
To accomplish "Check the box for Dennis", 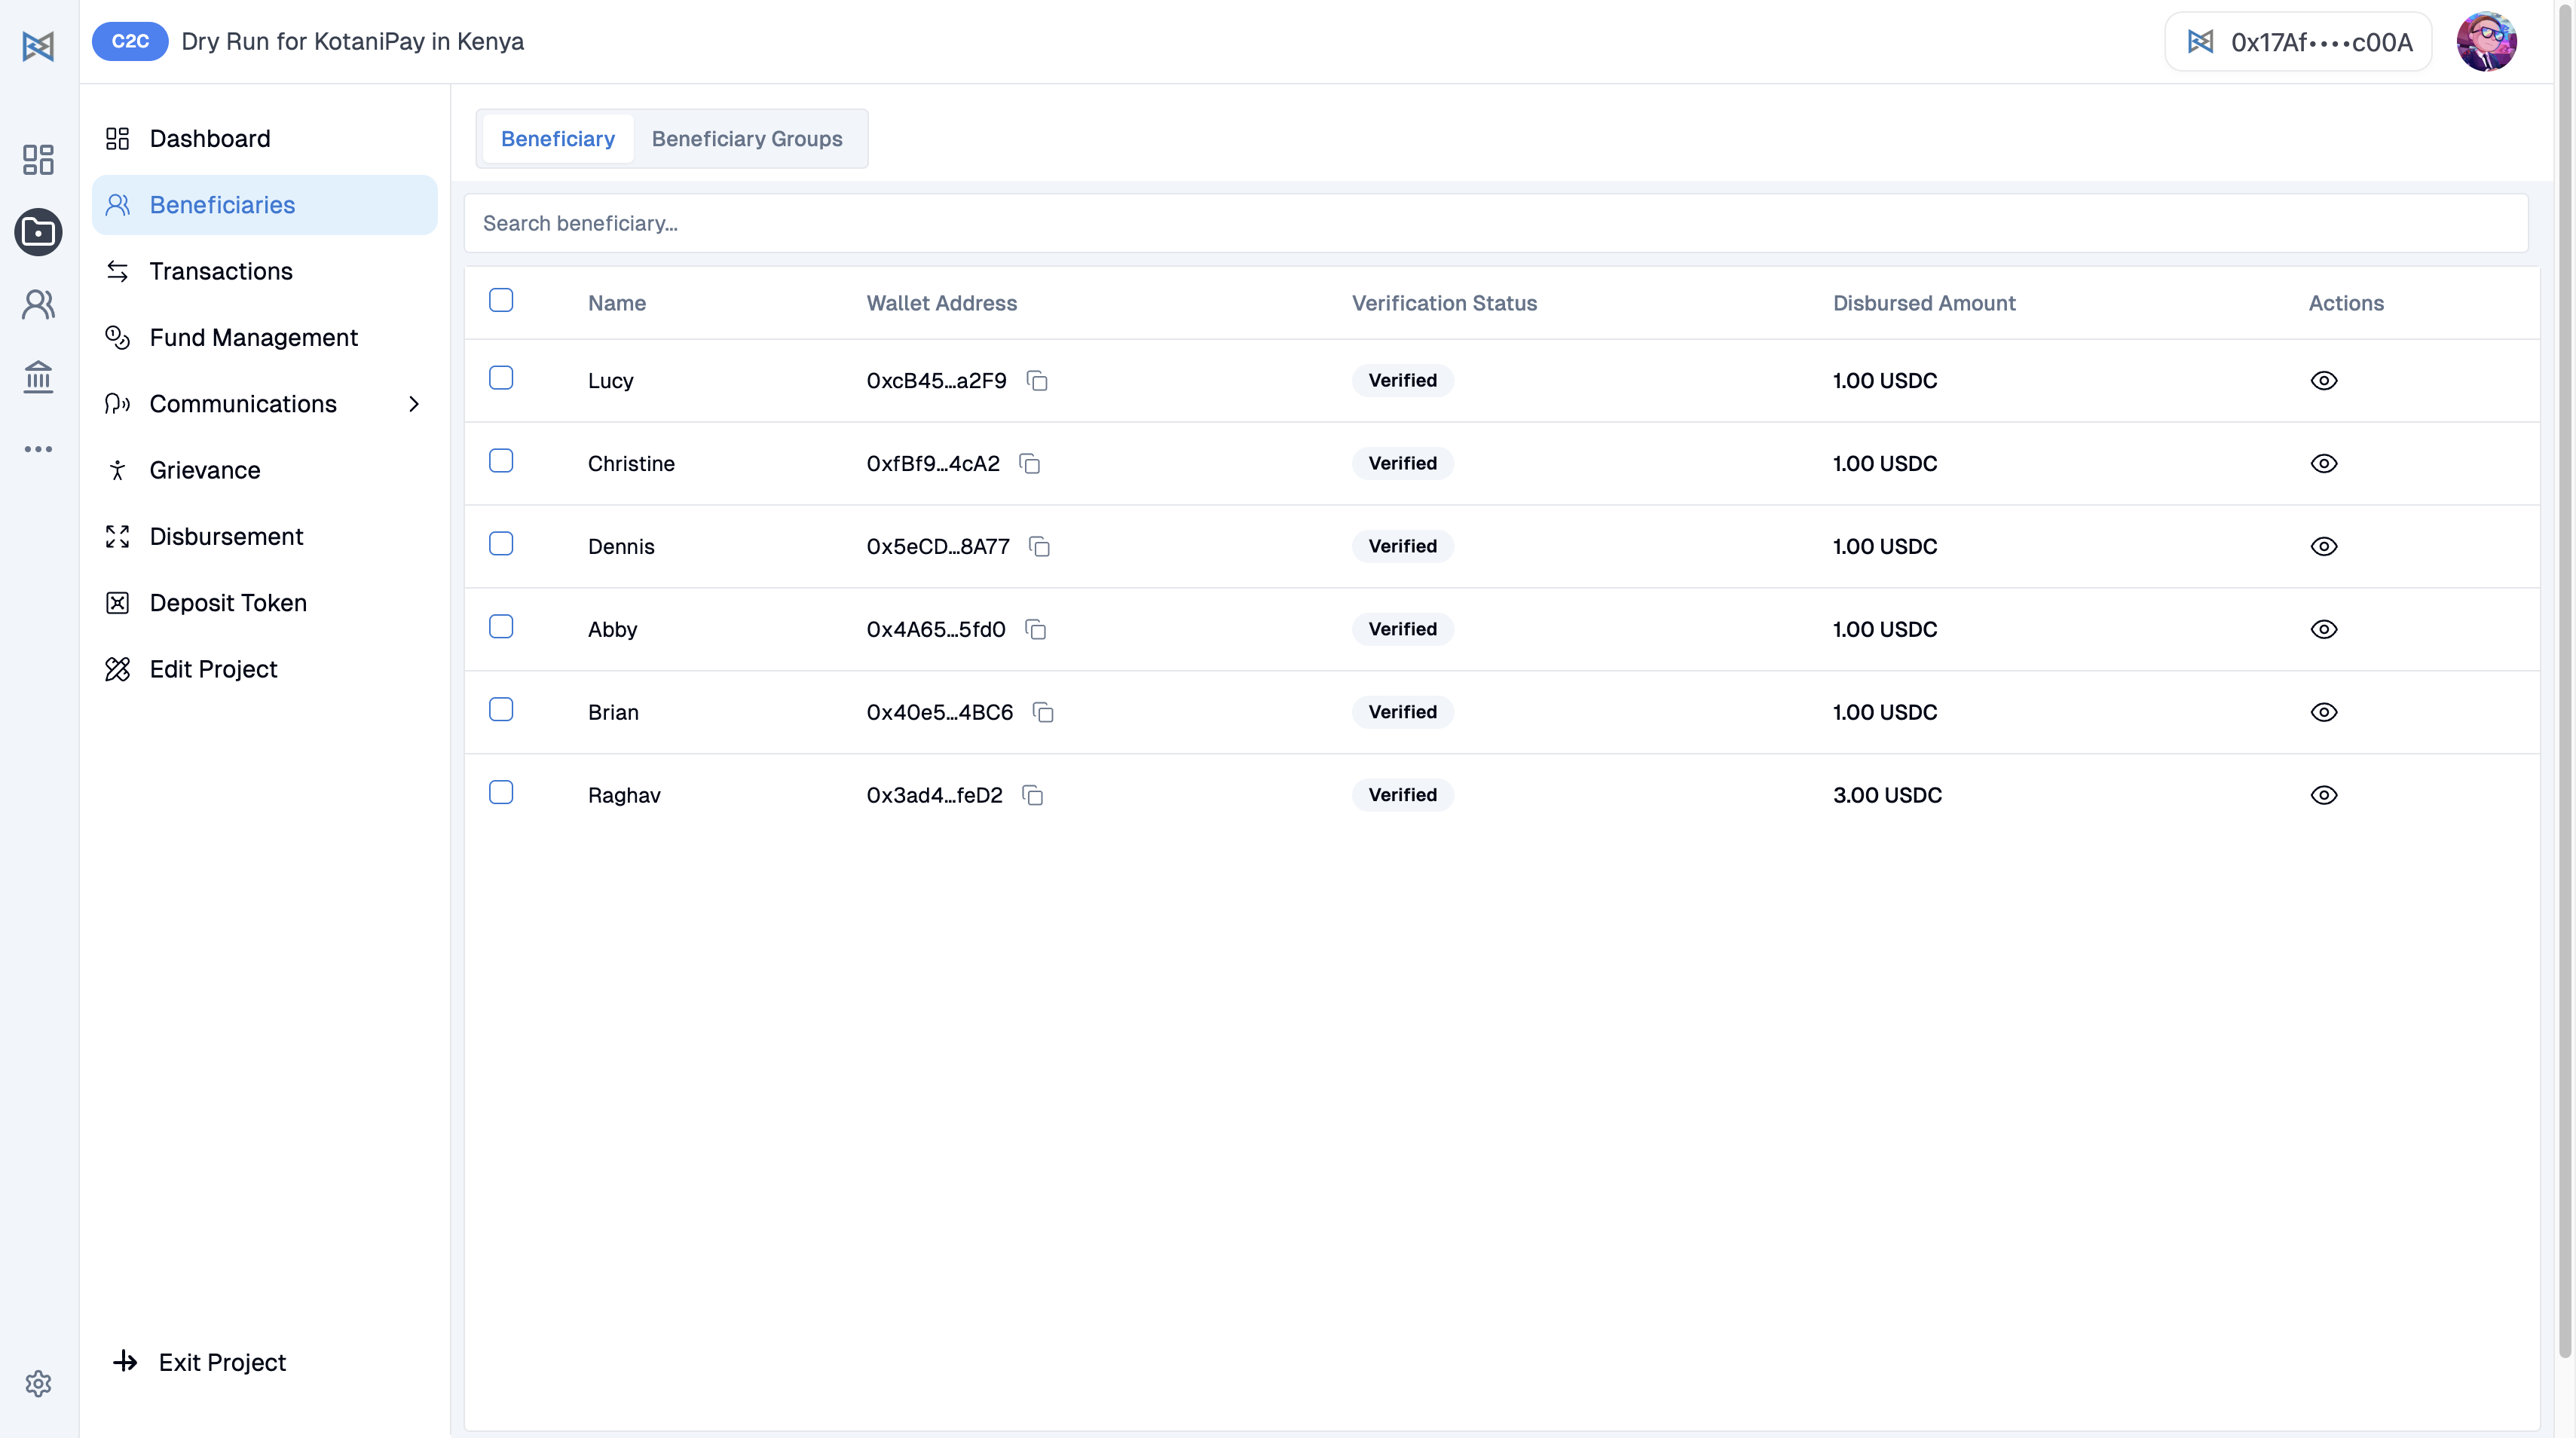I will click(501, 544).
